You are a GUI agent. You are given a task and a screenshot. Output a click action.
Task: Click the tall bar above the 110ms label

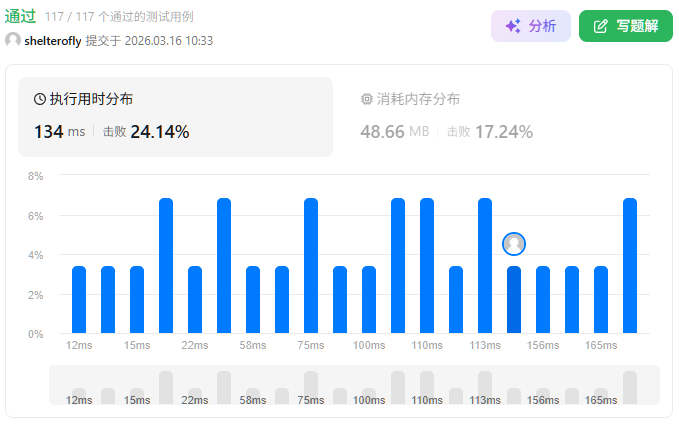coord(427,265)
